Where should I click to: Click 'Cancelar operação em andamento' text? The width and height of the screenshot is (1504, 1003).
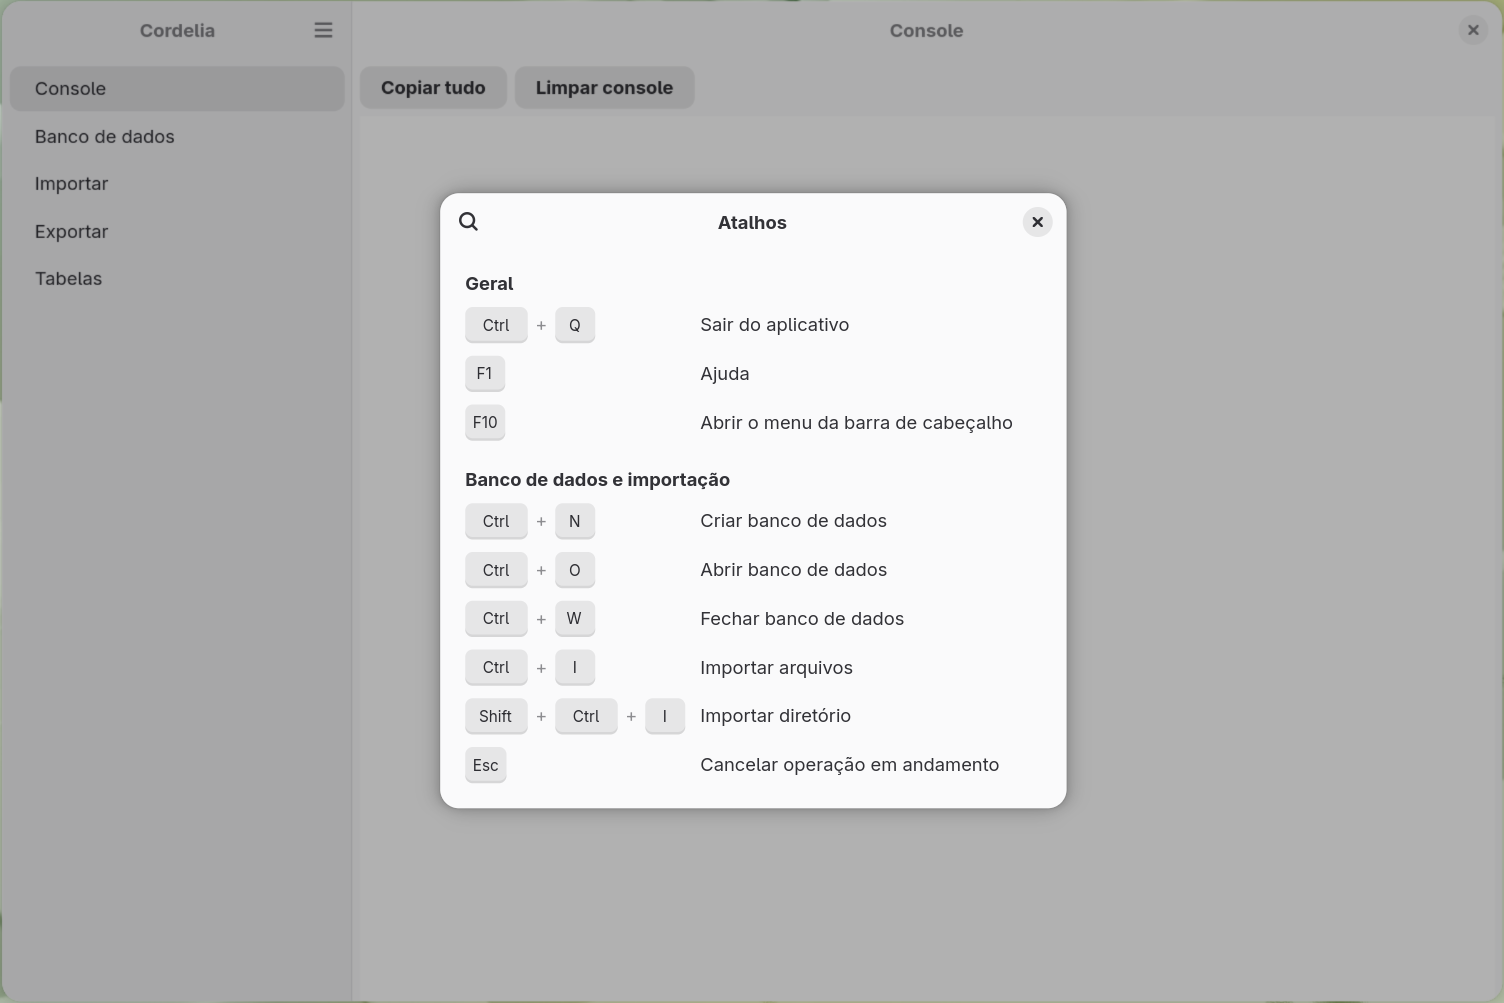[850, 765]
